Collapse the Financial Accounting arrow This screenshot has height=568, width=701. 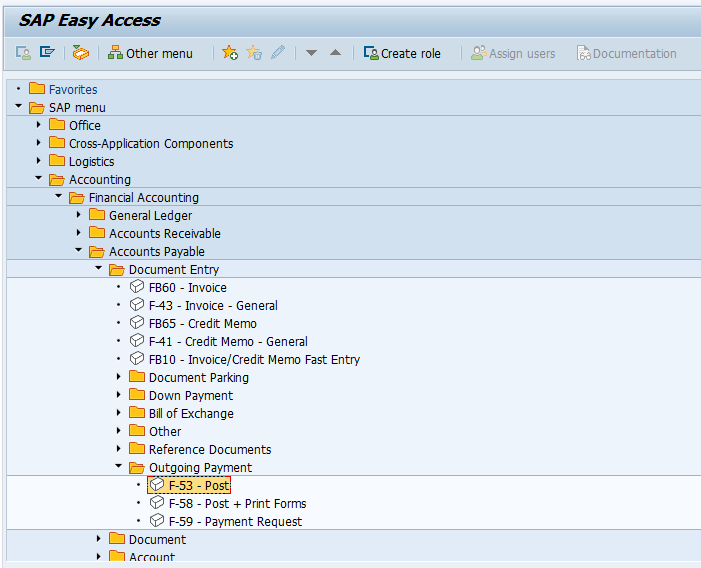(59, 196)
